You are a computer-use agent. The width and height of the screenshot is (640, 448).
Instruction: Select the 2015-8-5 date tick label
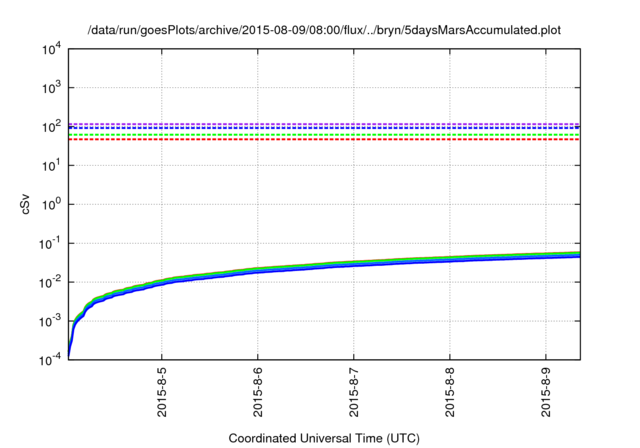coord(162,392)
